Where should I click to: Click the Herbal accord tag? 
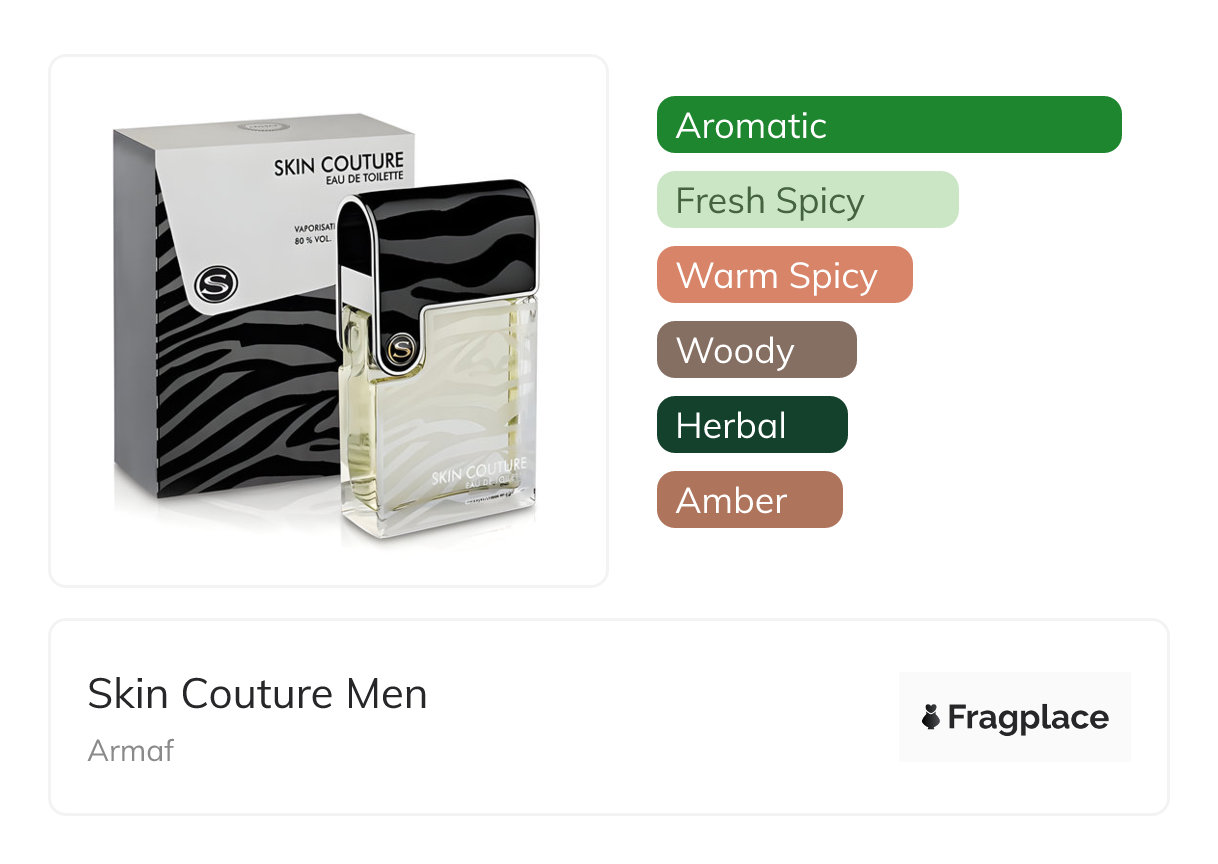[x=752, y=425]
